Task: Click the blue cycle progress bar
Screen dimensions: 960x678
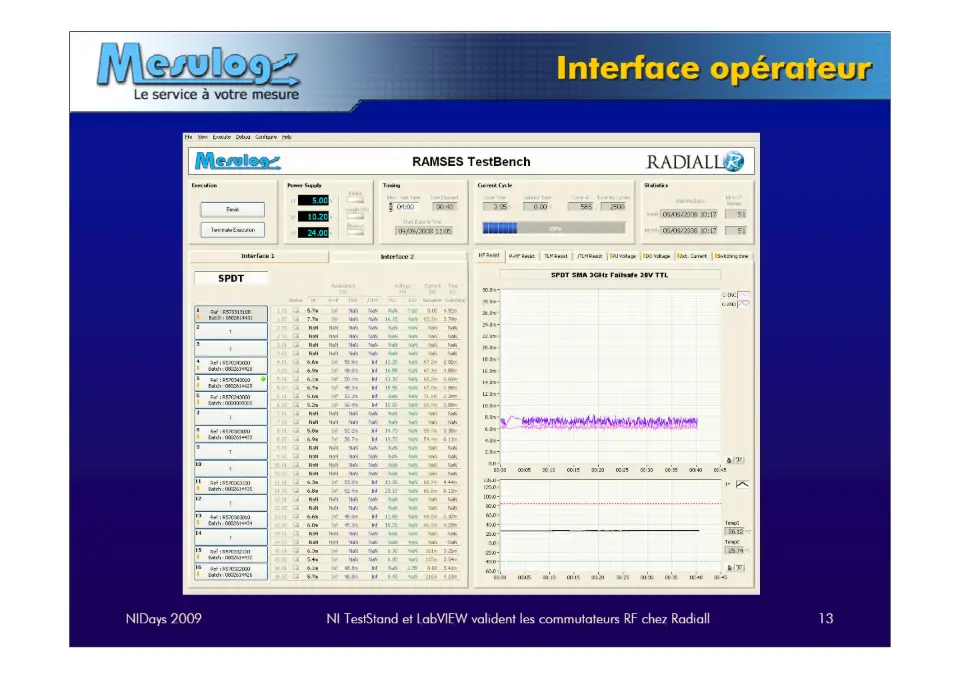Action: (553, 228)
